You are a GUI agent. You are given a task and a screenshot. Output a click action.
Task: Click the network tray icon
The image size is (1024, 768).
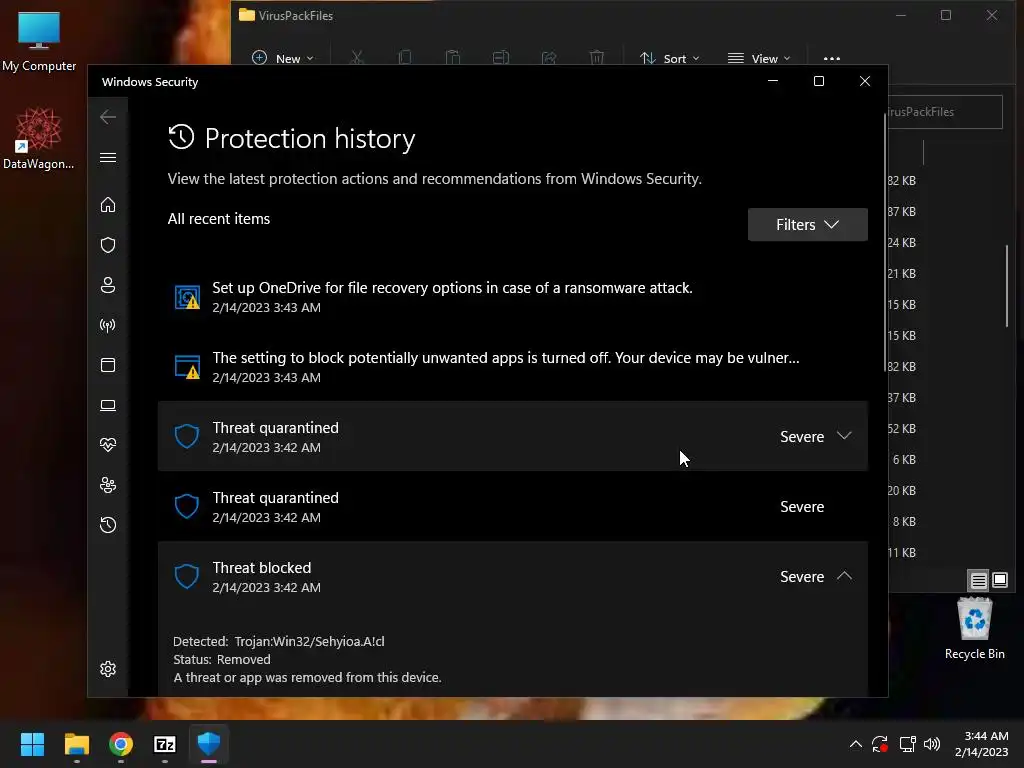pos(907,744)
